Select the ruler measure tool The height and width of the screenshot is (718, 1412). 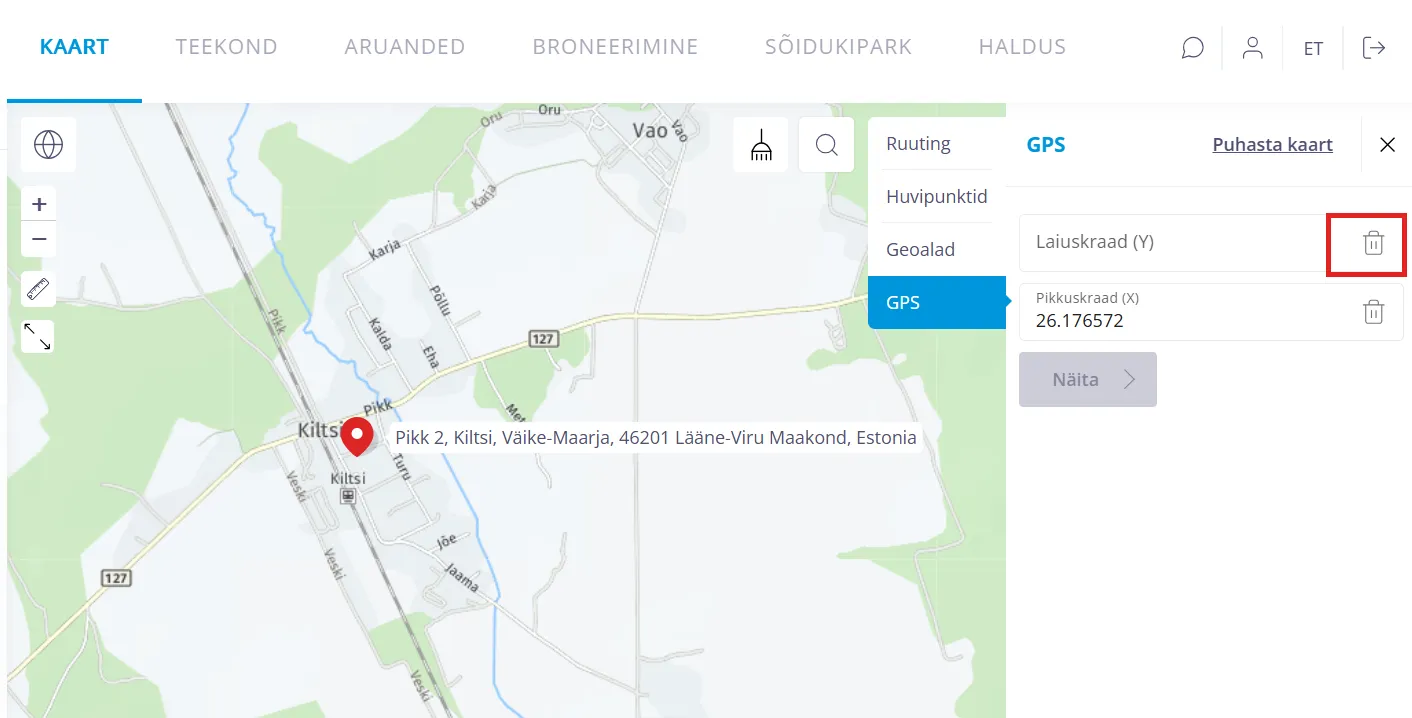38,290
